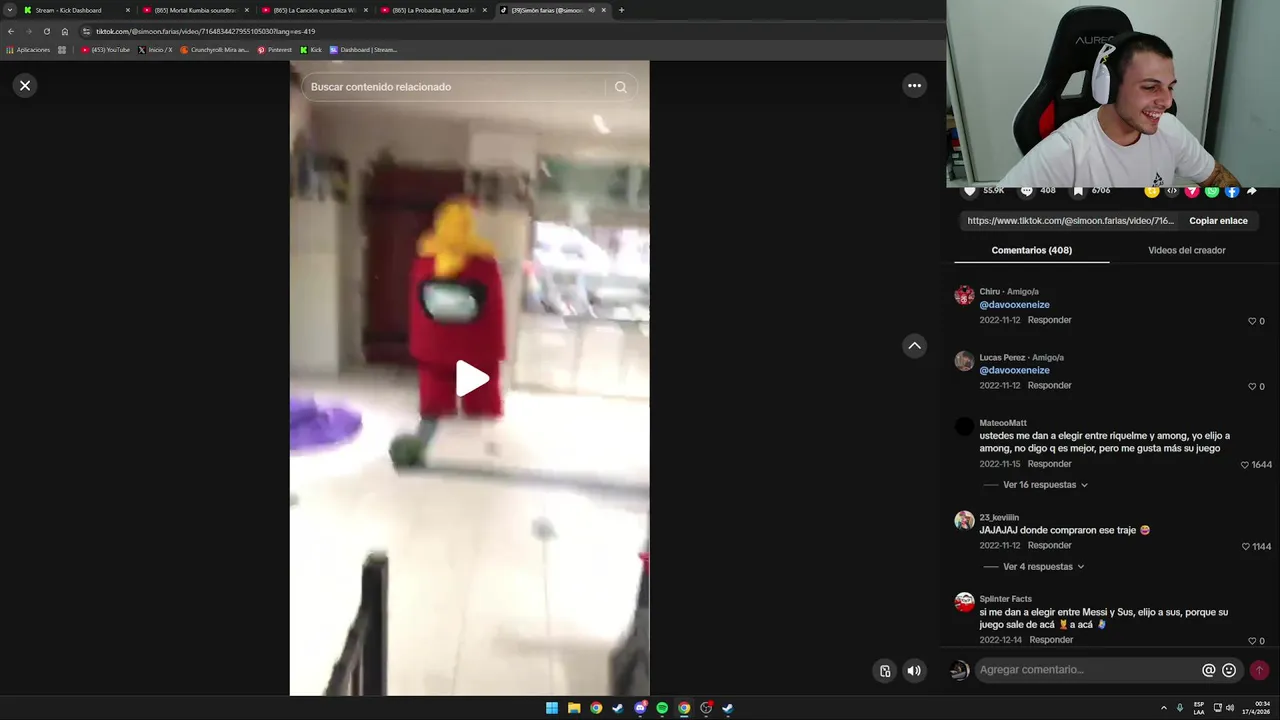Select the video URL text field
The width and height of the screenshot is (1280, 720).
pos(1070,221)
